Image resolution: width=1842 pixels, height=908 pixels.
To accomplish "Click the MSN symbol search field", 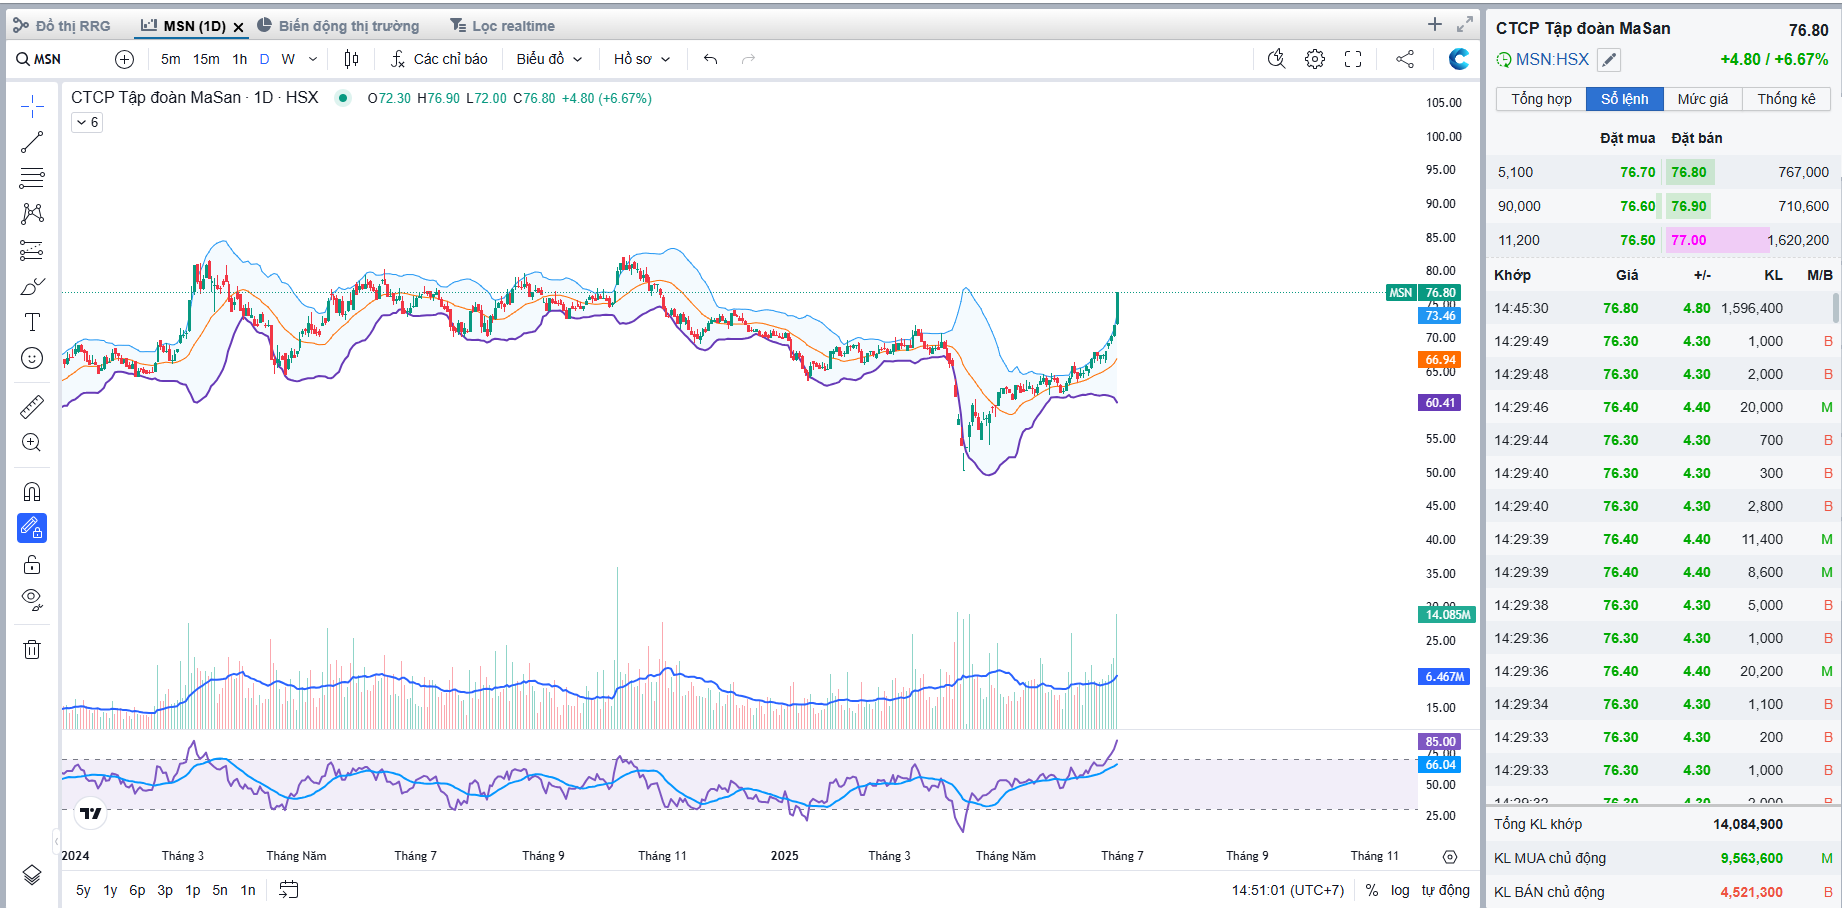I will click(x=48, y=59).
